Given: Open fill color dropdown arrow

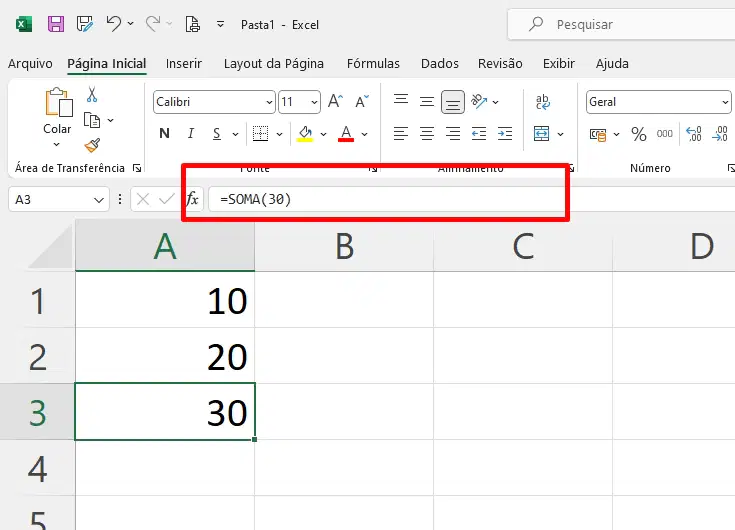Looking at the screenshot, I should click(323, 134).
